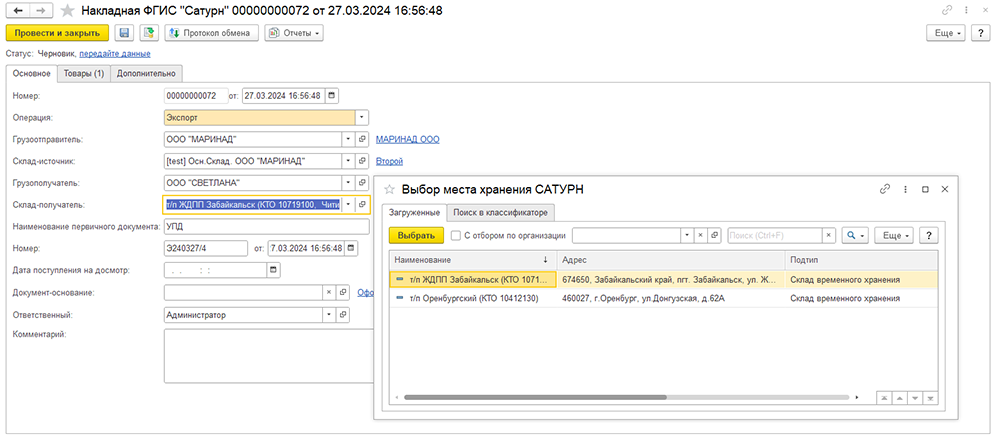Select the т/п Оренбургский row
This screenshot has height=439, width=1000.
tap(663, 298)
